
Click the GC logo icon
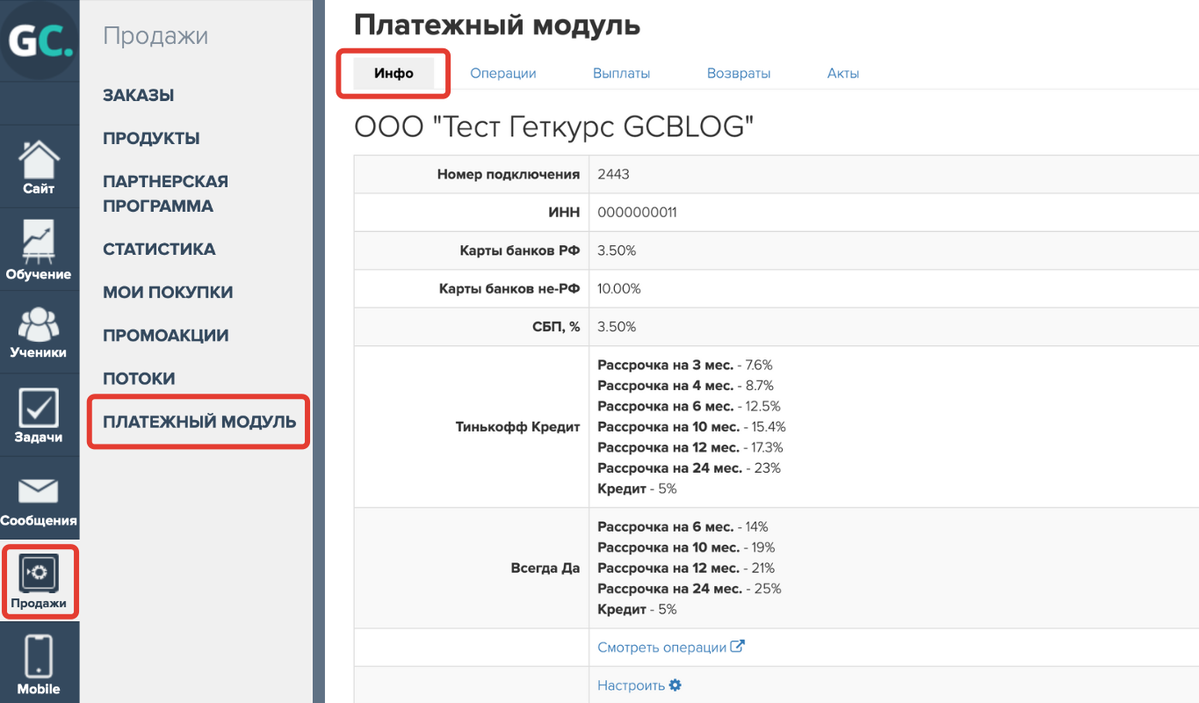39,40
